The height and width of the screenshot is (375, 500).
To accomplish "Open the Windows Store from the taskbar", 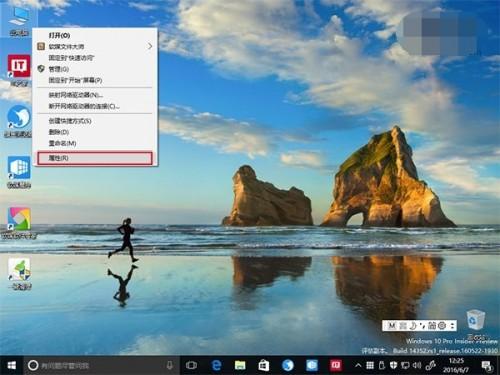I will (x=264, y=366).
